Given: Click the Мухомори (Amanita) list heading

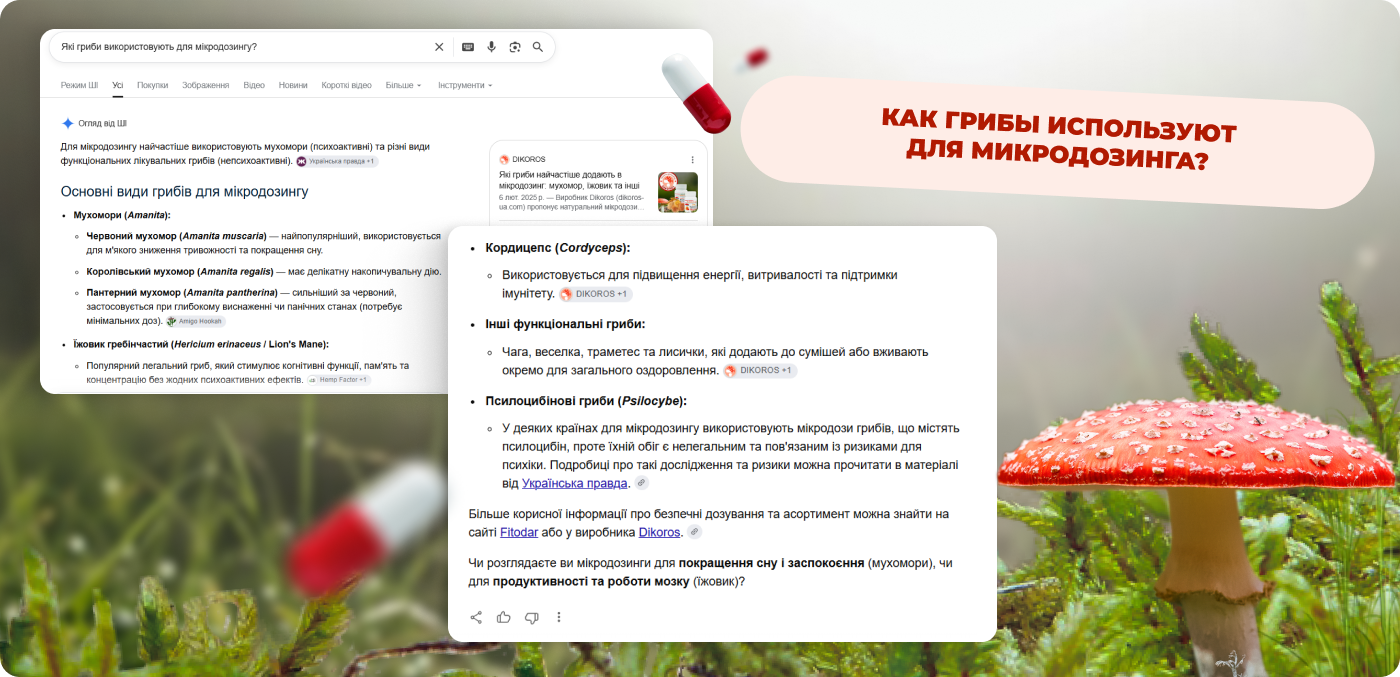Looking at the screenshot, I should (122, 215).
